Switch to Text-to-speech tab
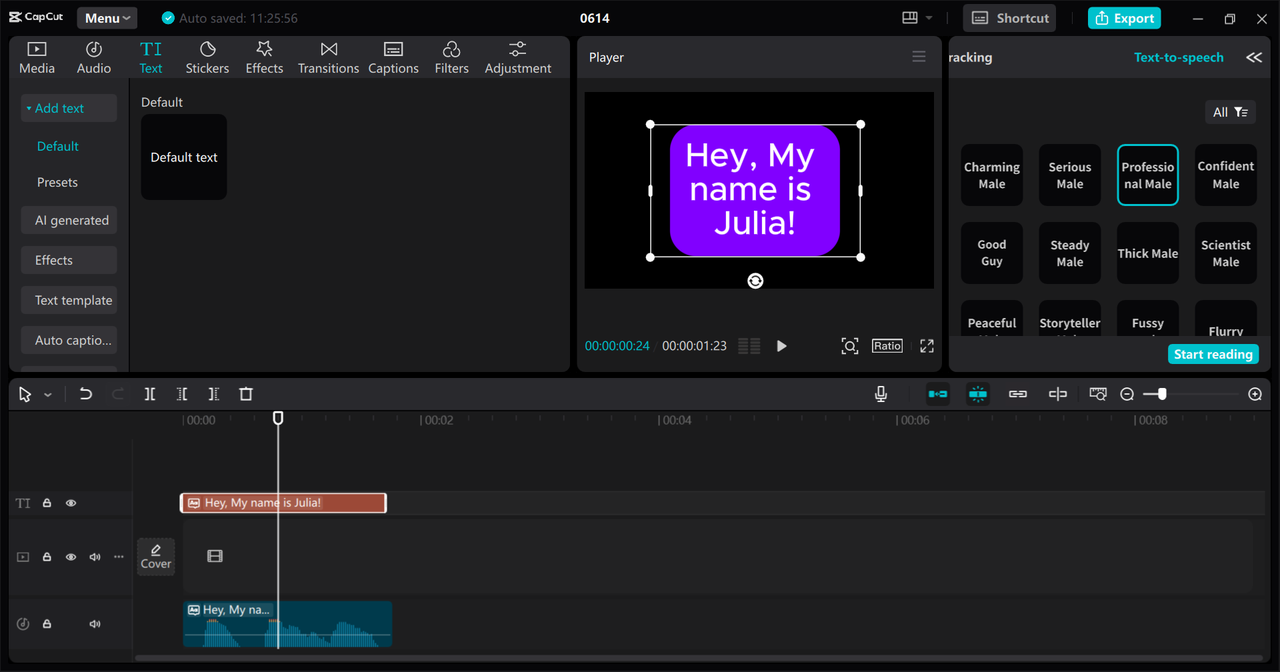Screen dimensions: 1280x672 (1178, 57)
